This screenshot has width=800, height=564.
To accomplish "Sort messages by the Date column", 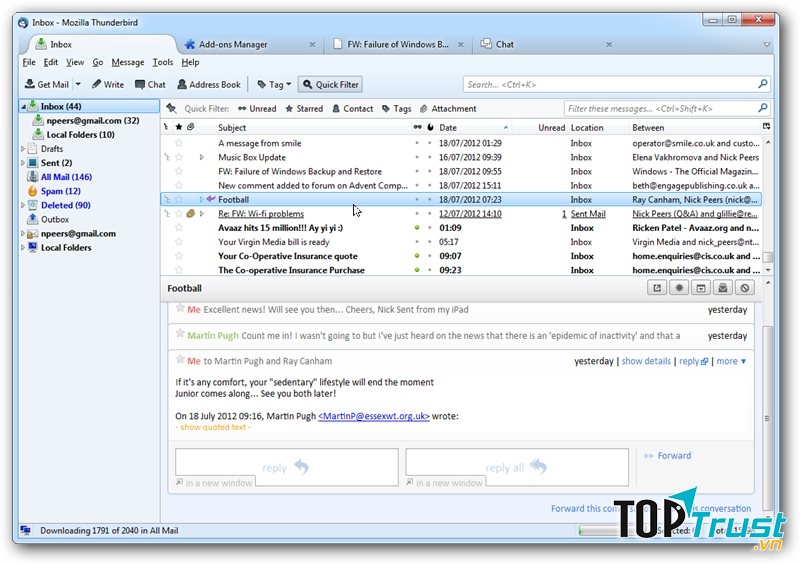I will click(x=473, y=128).
